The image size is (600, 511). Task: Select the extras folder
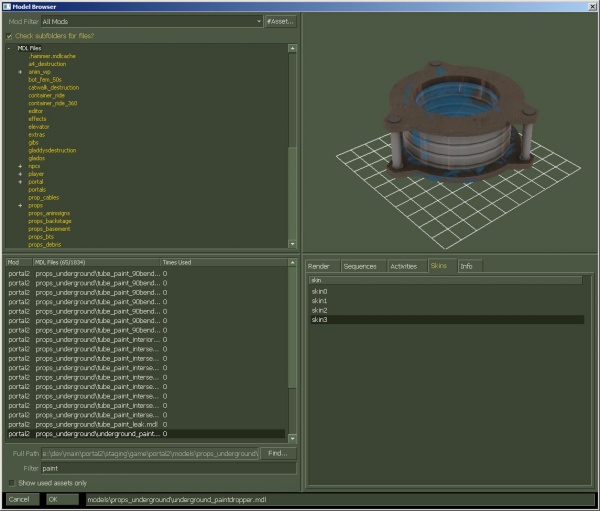(x=37, y=135)
